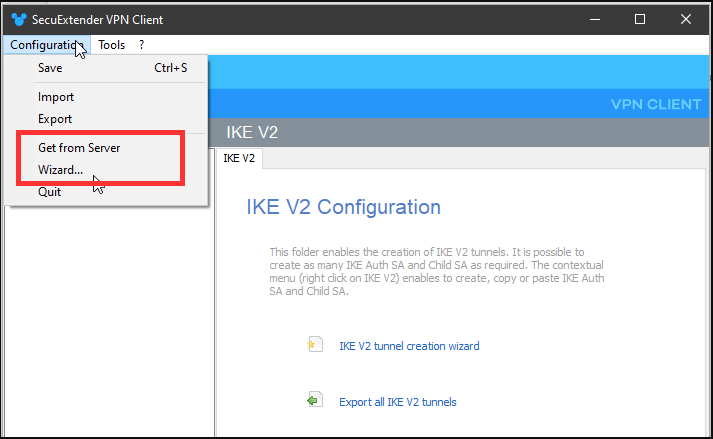Open the Configuration menu
The image size is (713, 439).
coord(44,45)
